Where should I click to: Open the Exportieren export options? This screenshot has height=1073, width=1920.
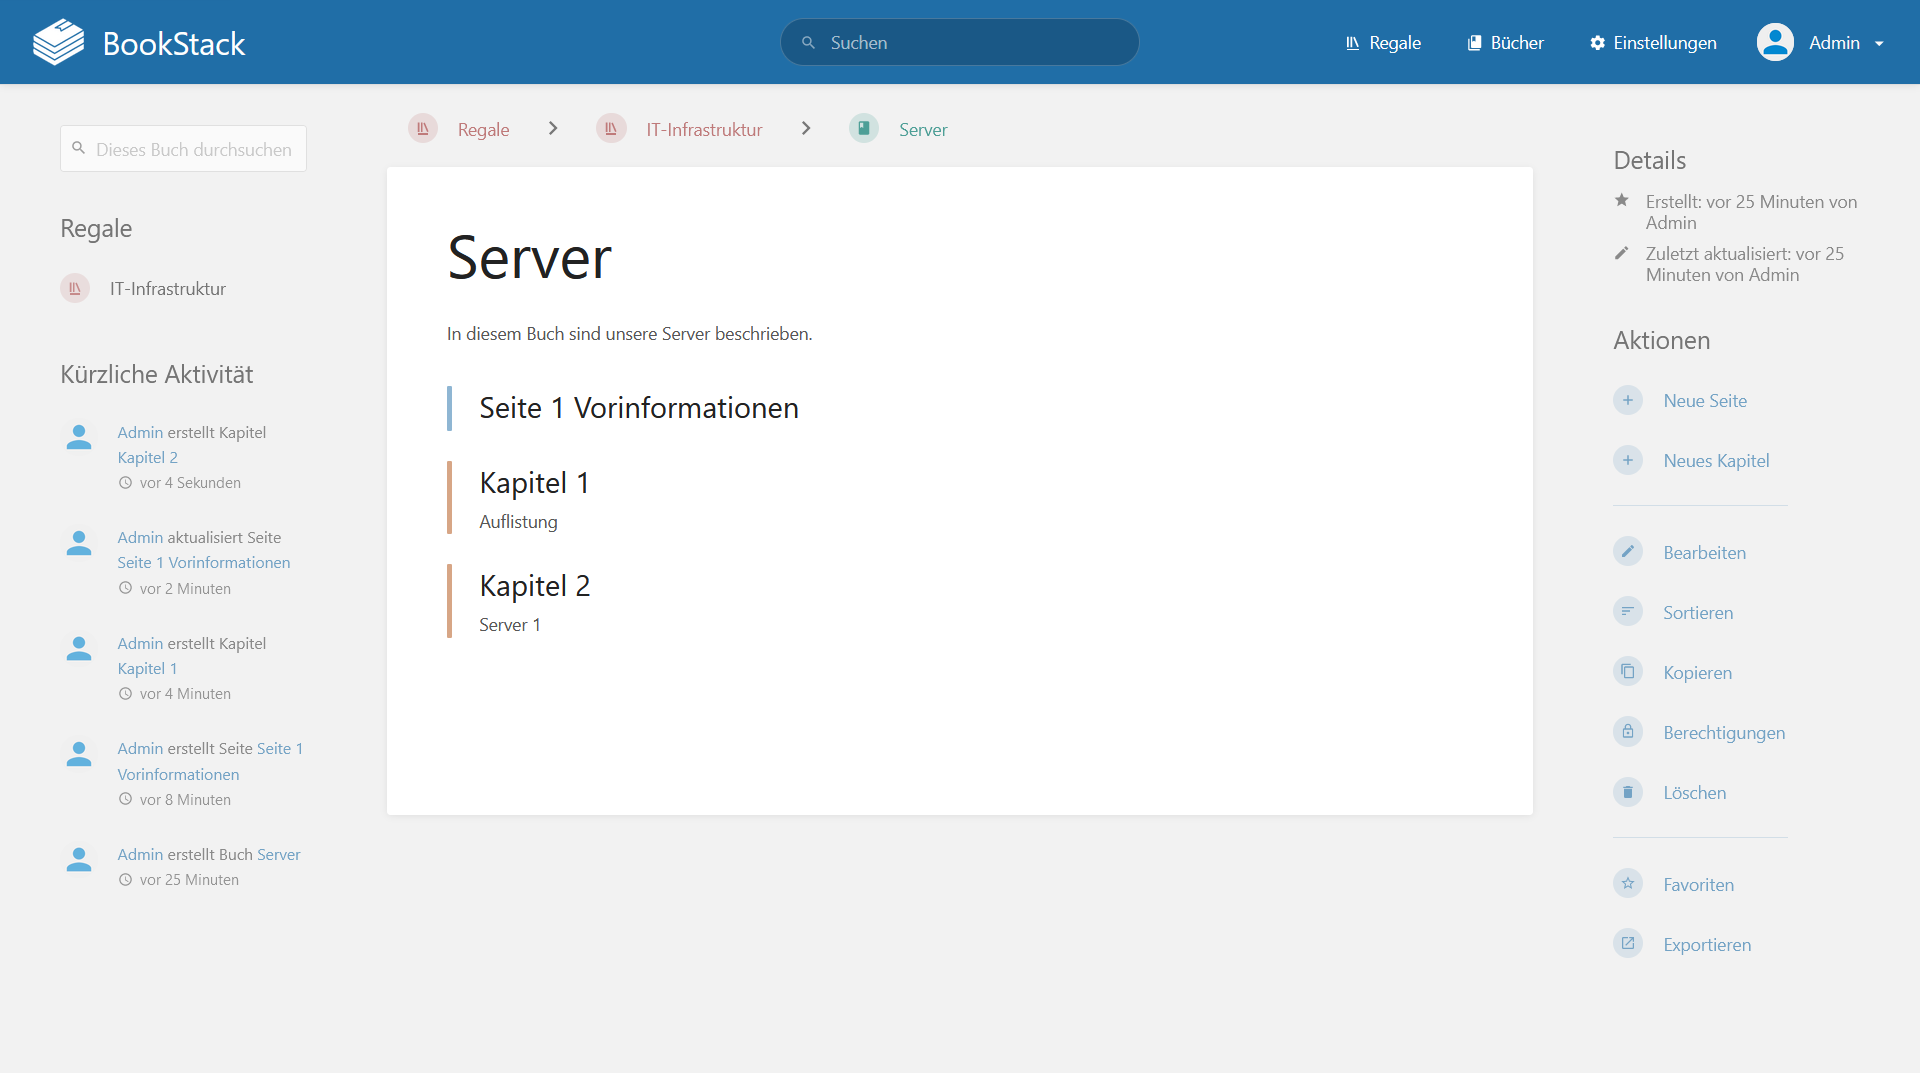1627,945
